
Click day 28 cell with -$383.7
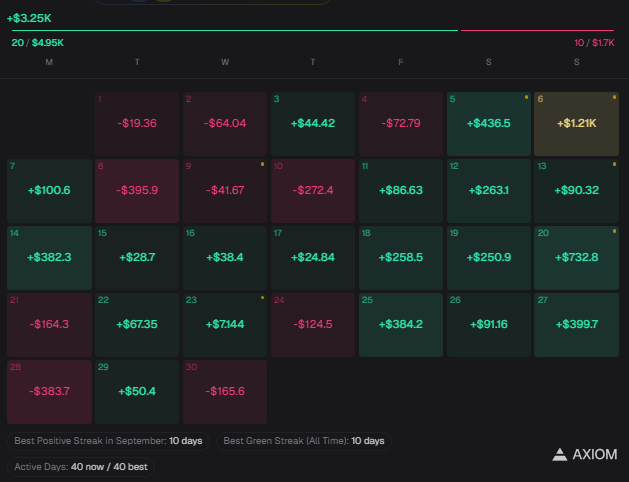point(49,392)
